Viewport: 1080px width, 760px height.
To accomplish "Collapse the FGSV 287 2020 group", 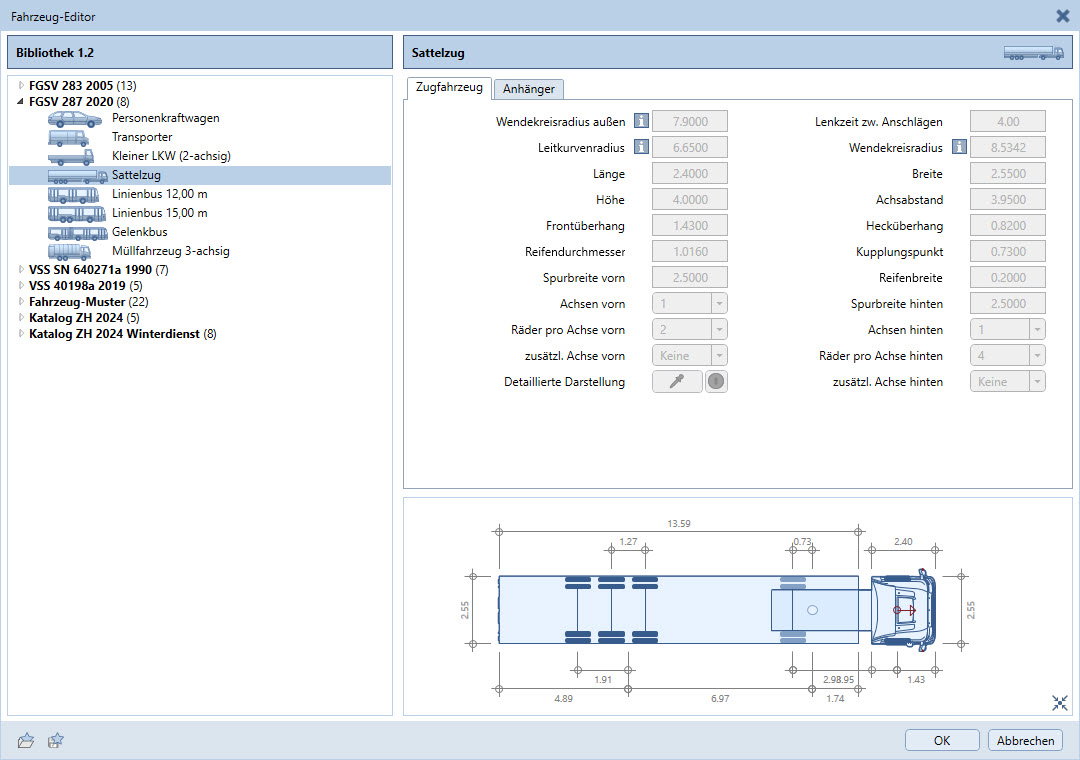I will (21, 102).
